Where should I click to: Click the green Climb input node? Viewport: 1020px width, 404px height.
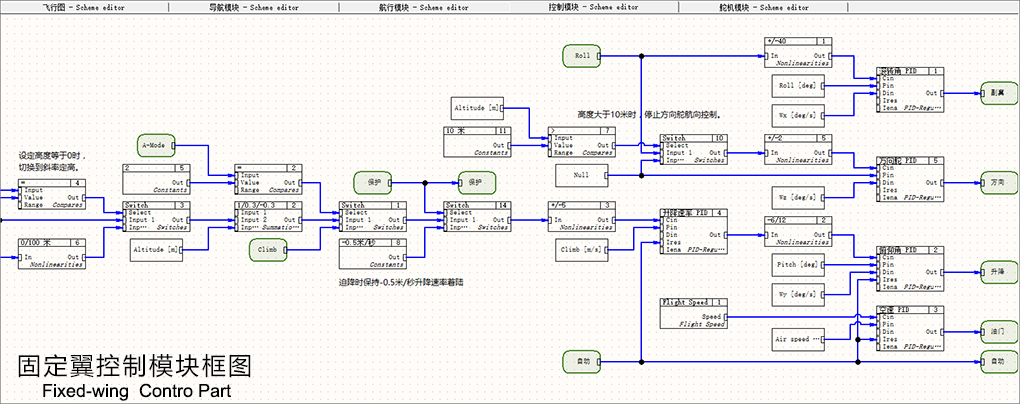[268, 251]
